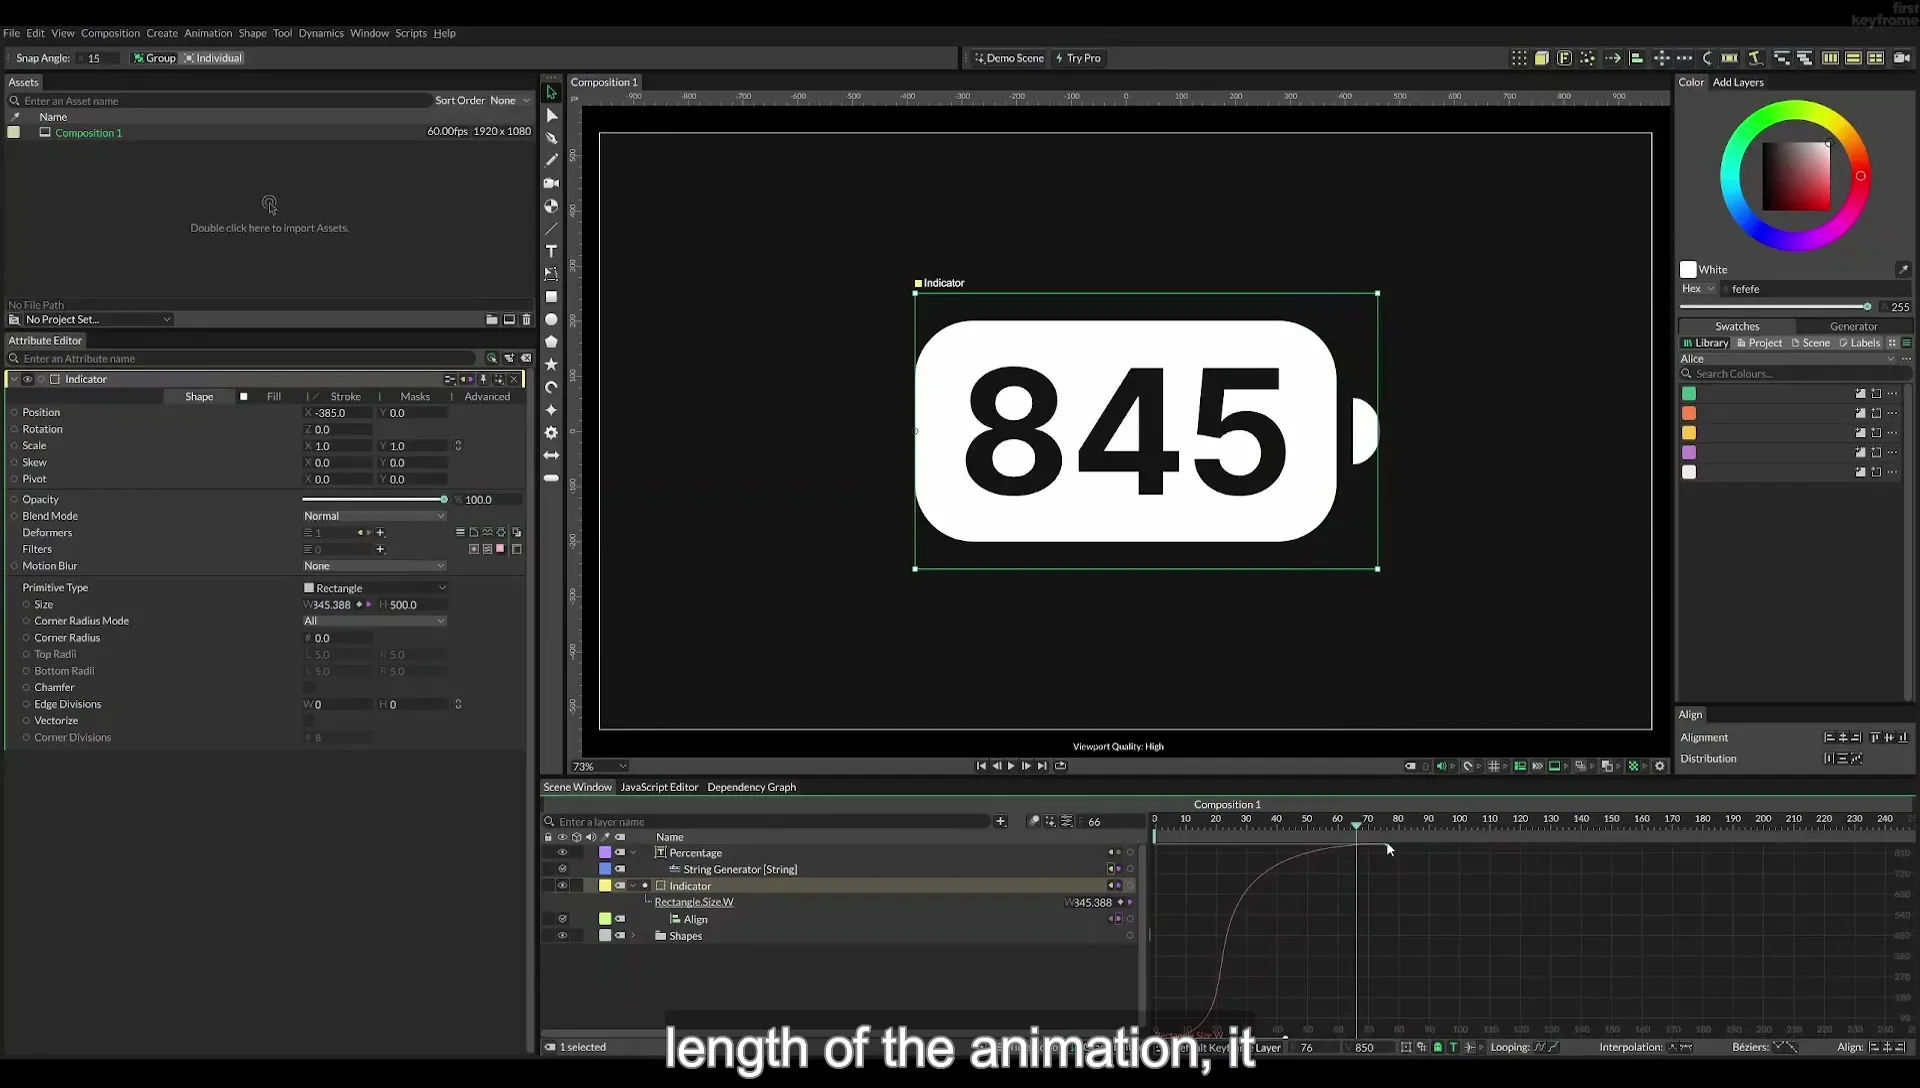
Task: Select the Text tool
Action: coord(551,251)
